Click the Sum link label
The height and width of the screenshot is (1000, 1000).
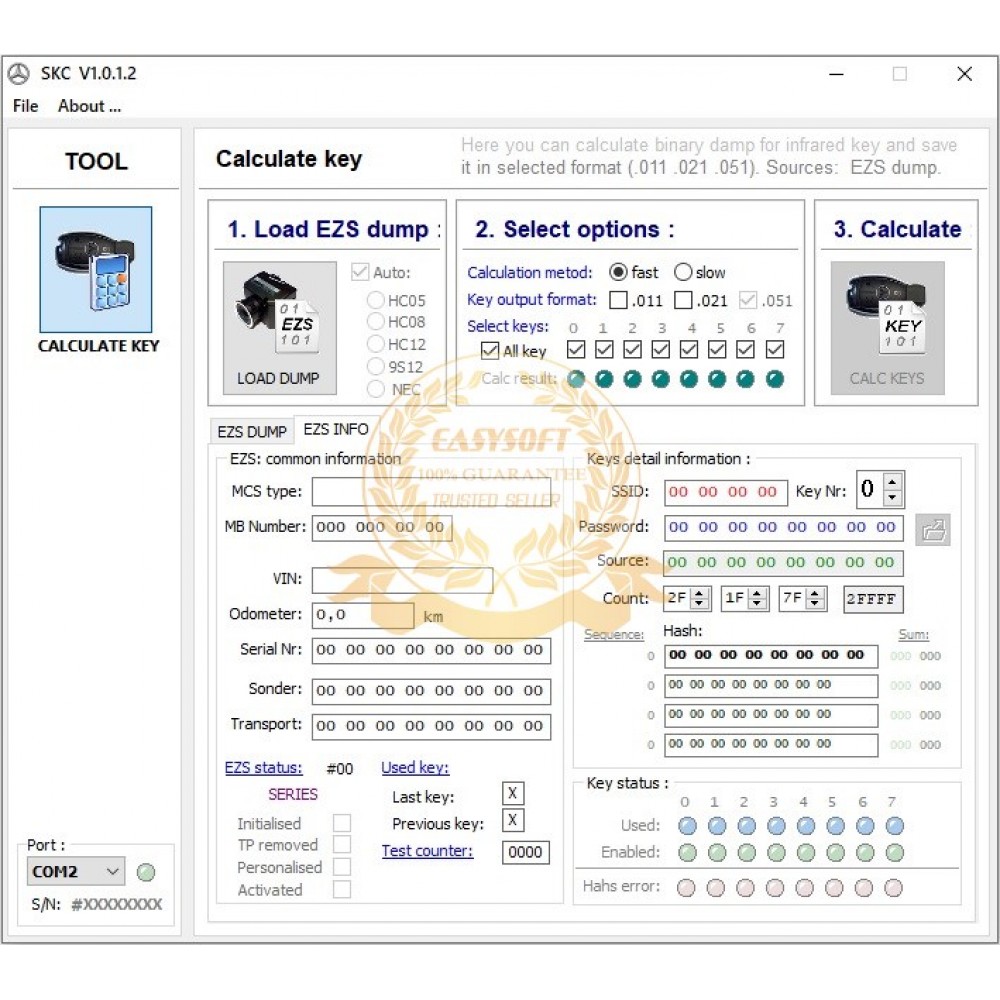click(x=914, y=635)
